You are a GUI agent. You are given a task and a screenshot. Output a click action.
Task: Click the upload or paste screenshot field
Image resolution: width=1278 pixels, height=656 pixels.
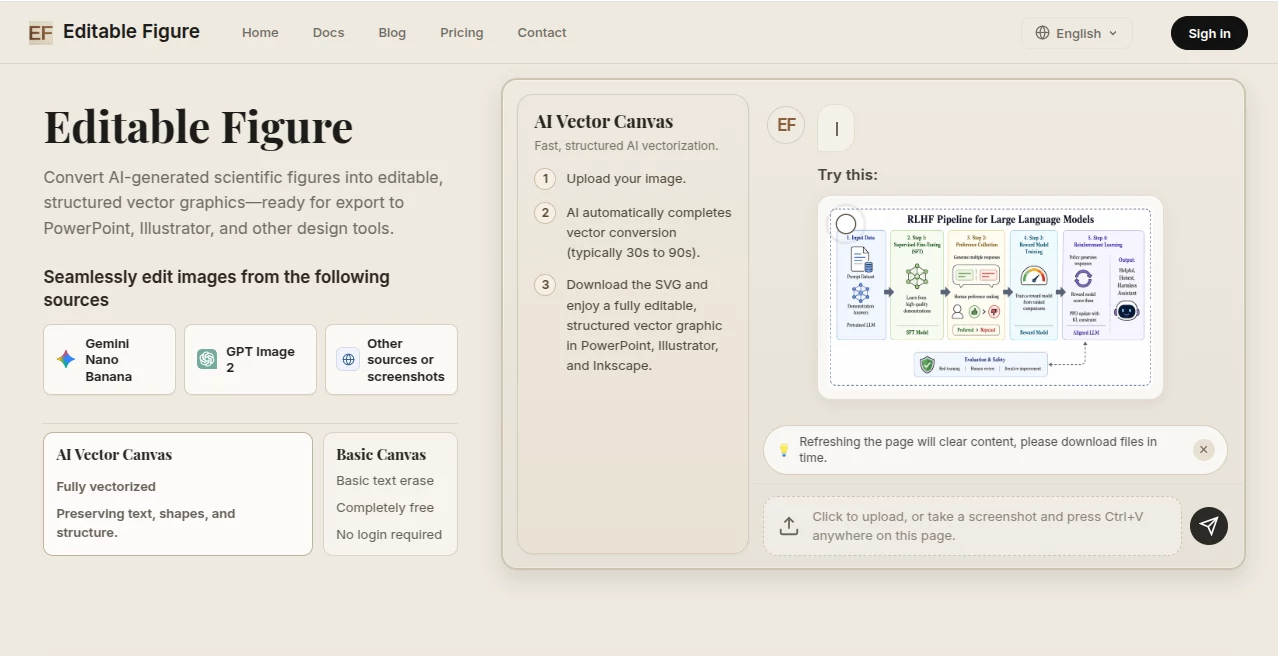point(973,526)
